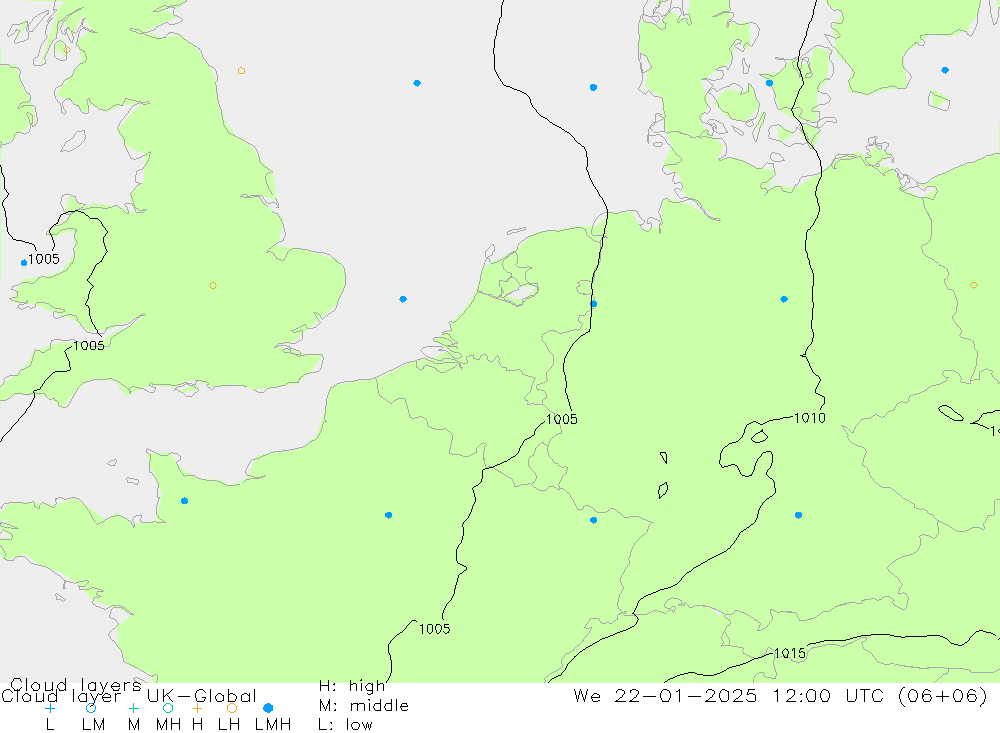Click the green circle MH legend symbol
The height and width of the screenshot is (733, 1000).
(168, 708)
